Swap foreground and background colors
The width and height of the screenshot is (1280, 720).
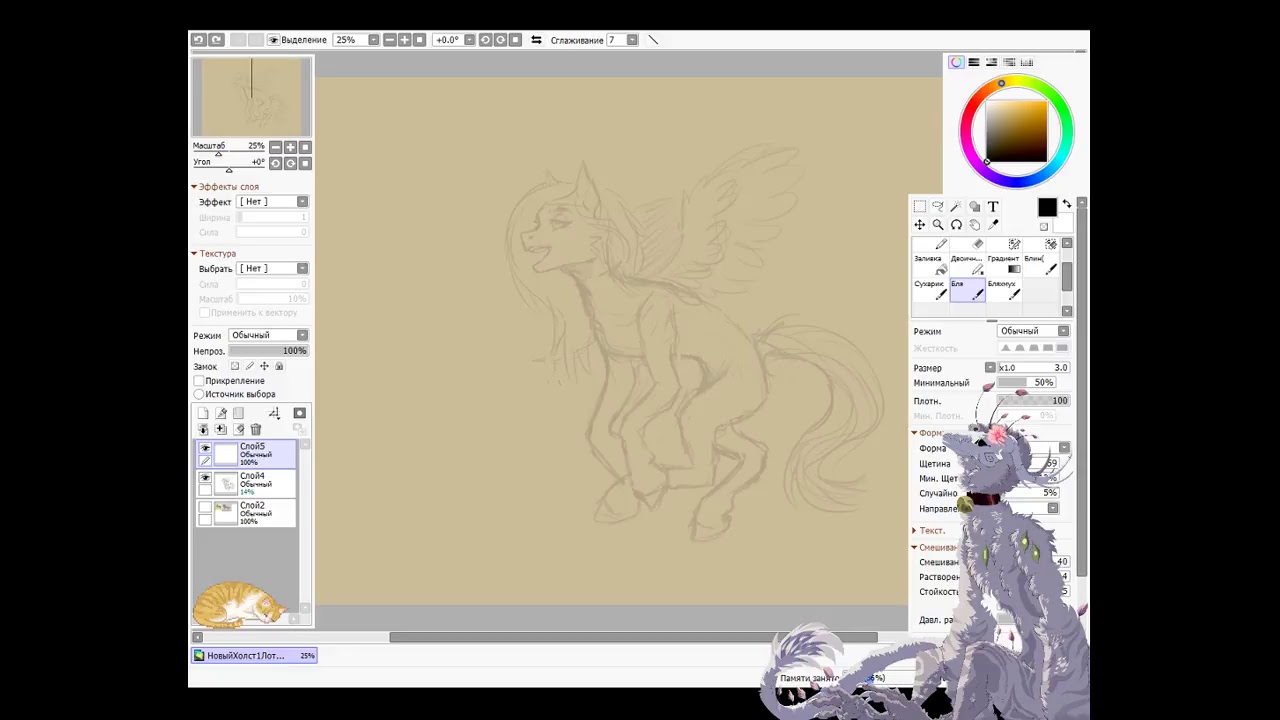1066,204
